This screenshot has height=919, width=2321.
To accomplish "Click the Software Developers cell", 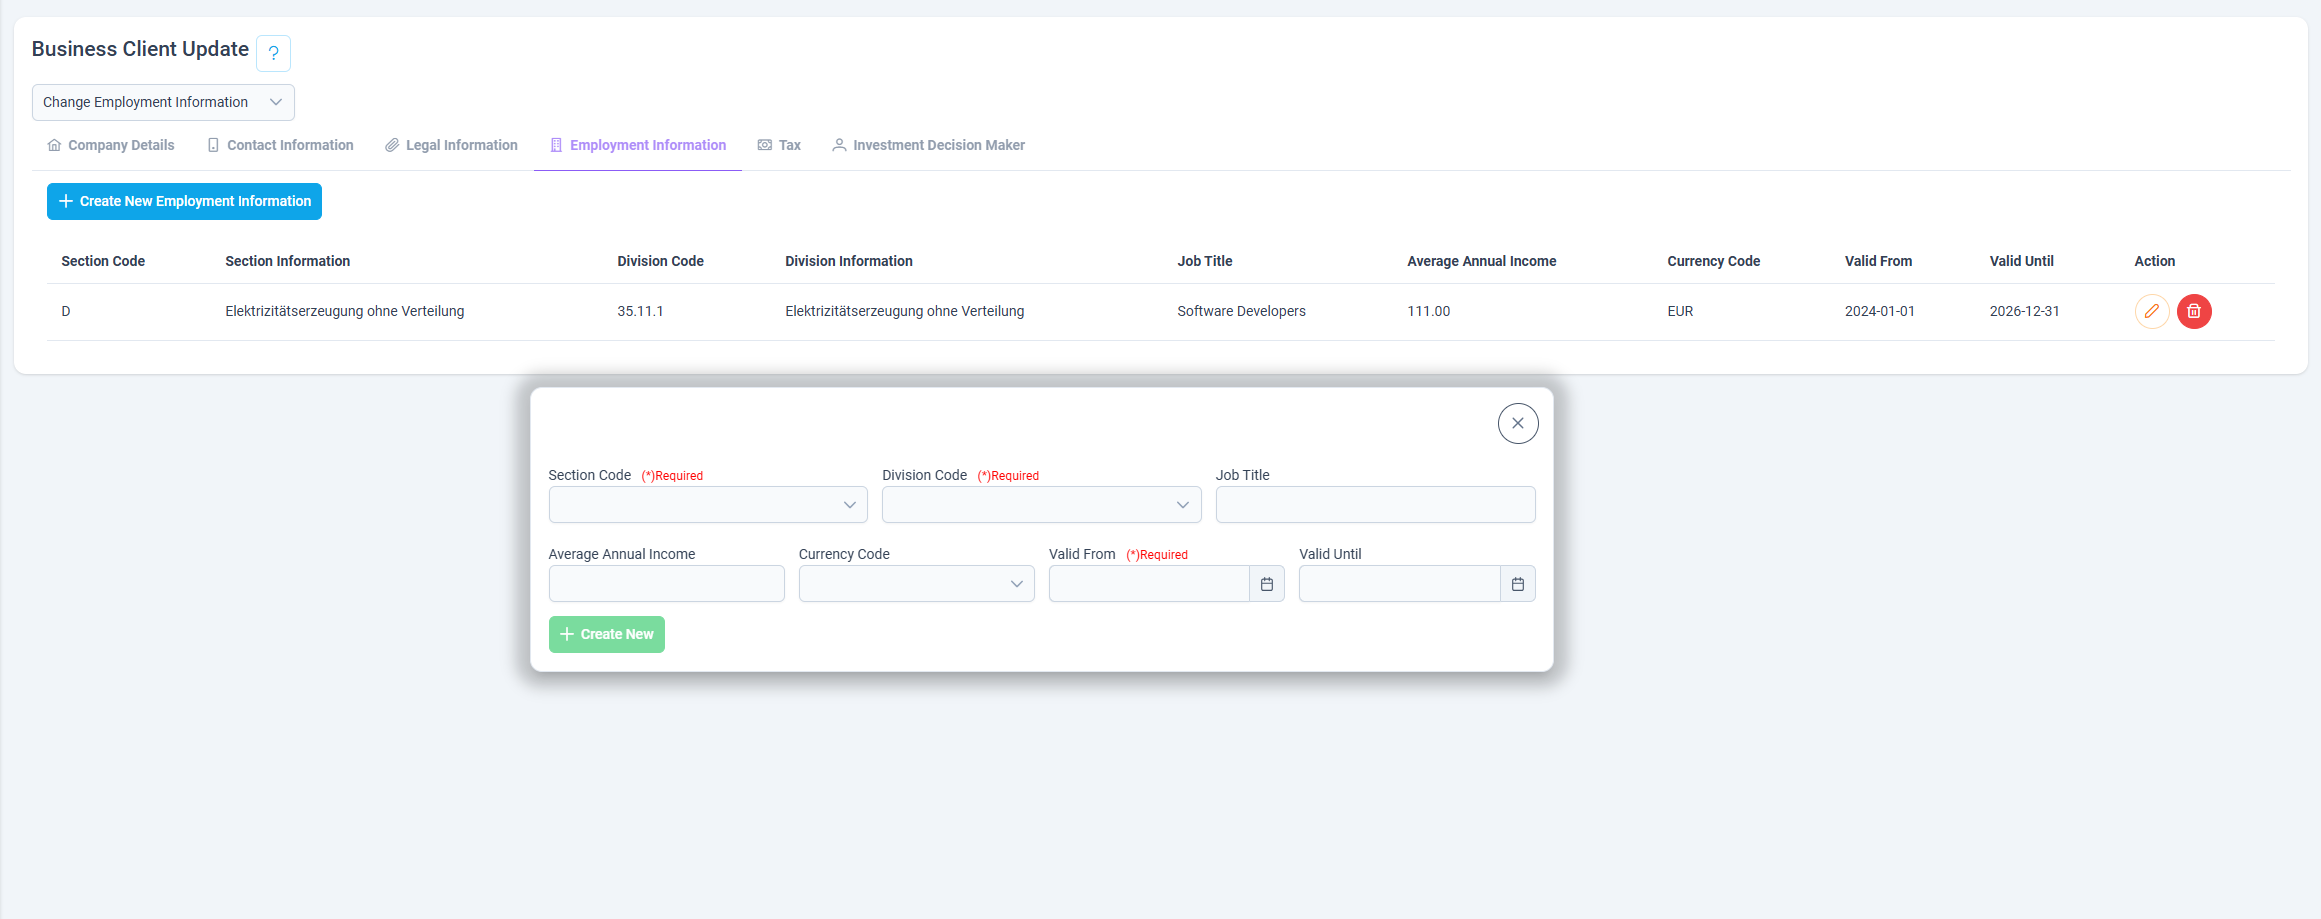I will (1242, 311).
